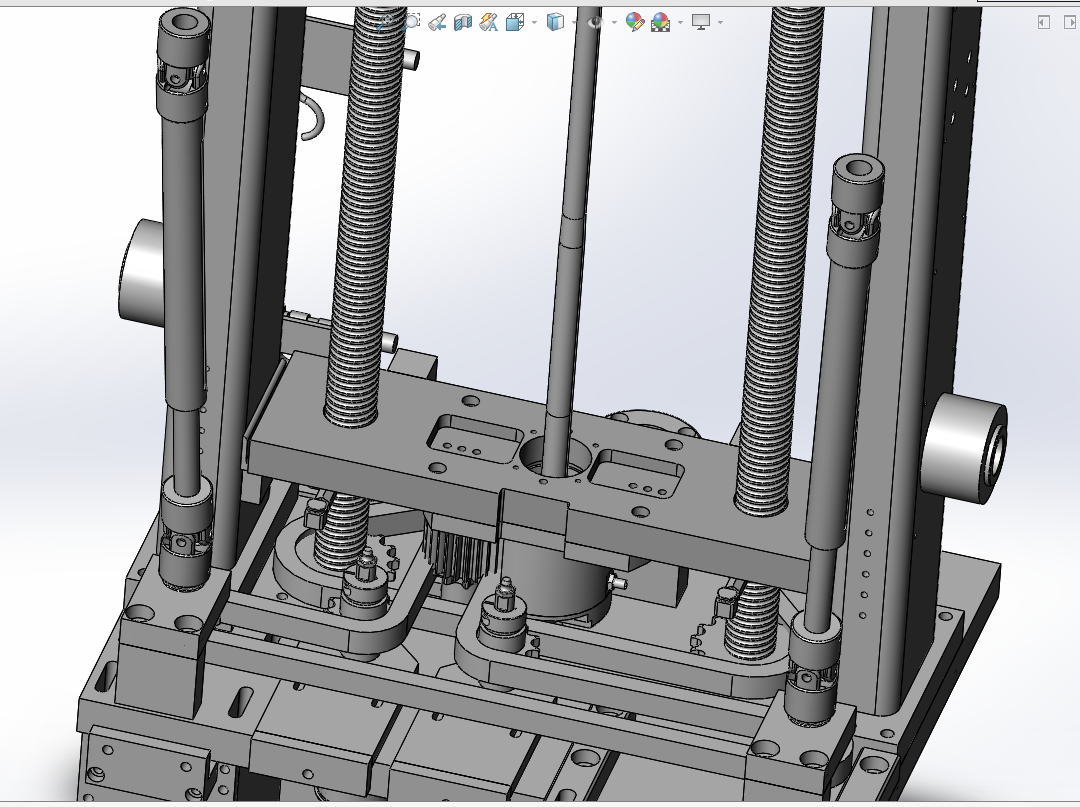Click the View Orientation cube icon
Viewport: 1080px width, 807px height.
point(515,22)
